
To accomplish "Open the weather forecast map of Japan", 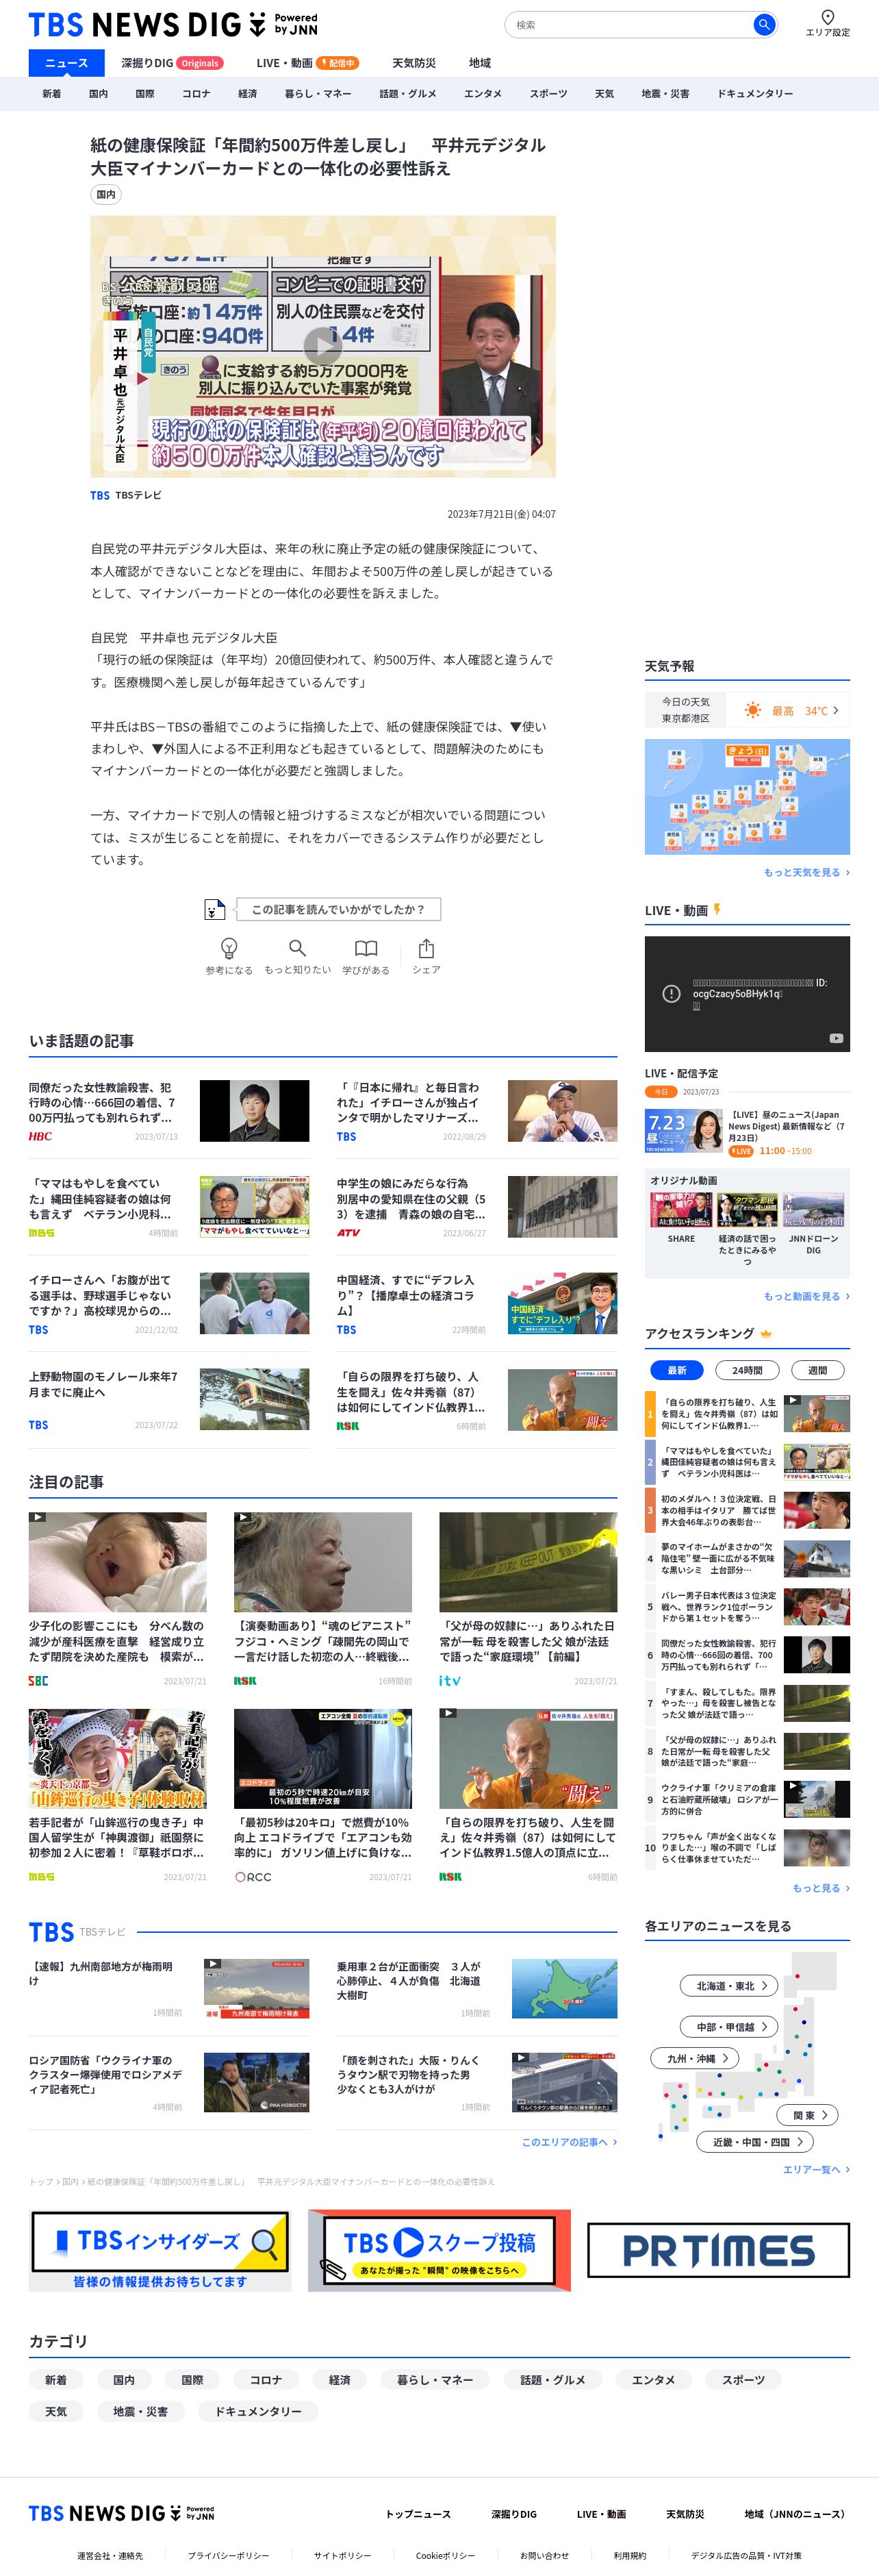I will tap(747, 797).
